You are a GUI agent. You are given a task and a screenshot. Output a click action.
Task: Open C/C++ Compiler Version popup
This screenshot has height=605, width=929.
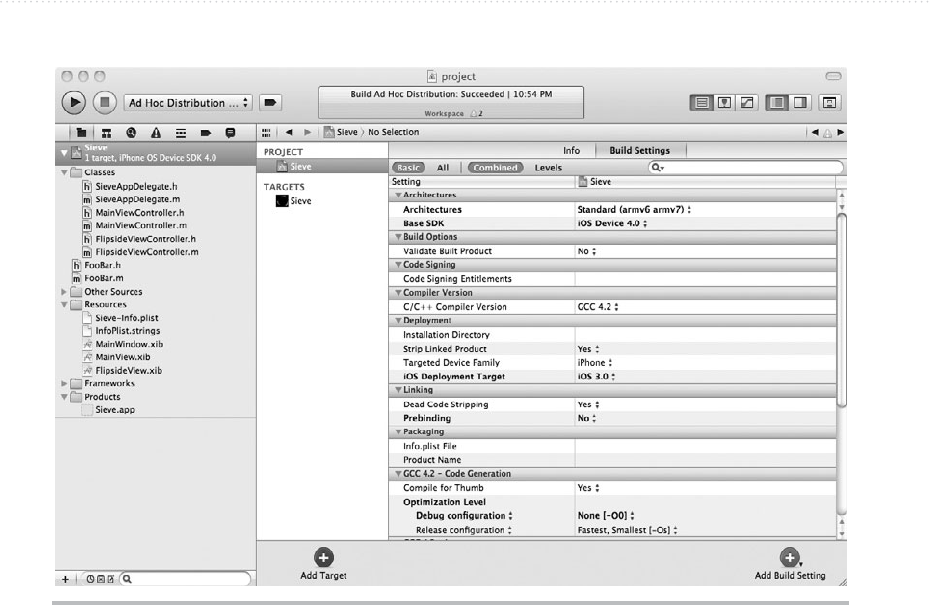click(x=598, y=307)
